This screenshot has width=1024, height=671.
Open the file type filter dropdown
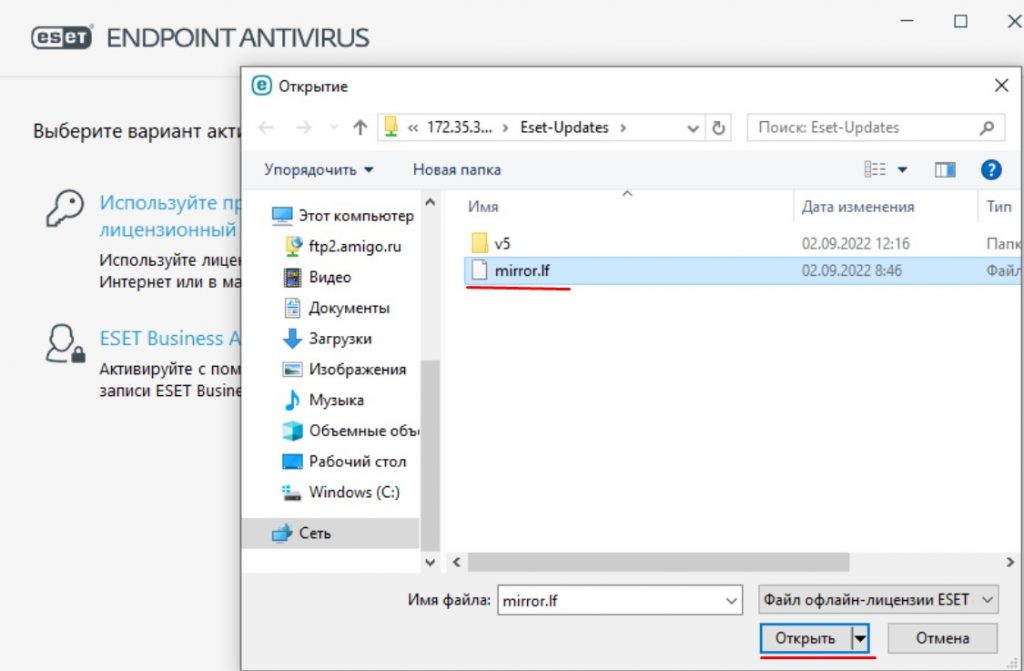pyautogui.click(x=878, y=600)
